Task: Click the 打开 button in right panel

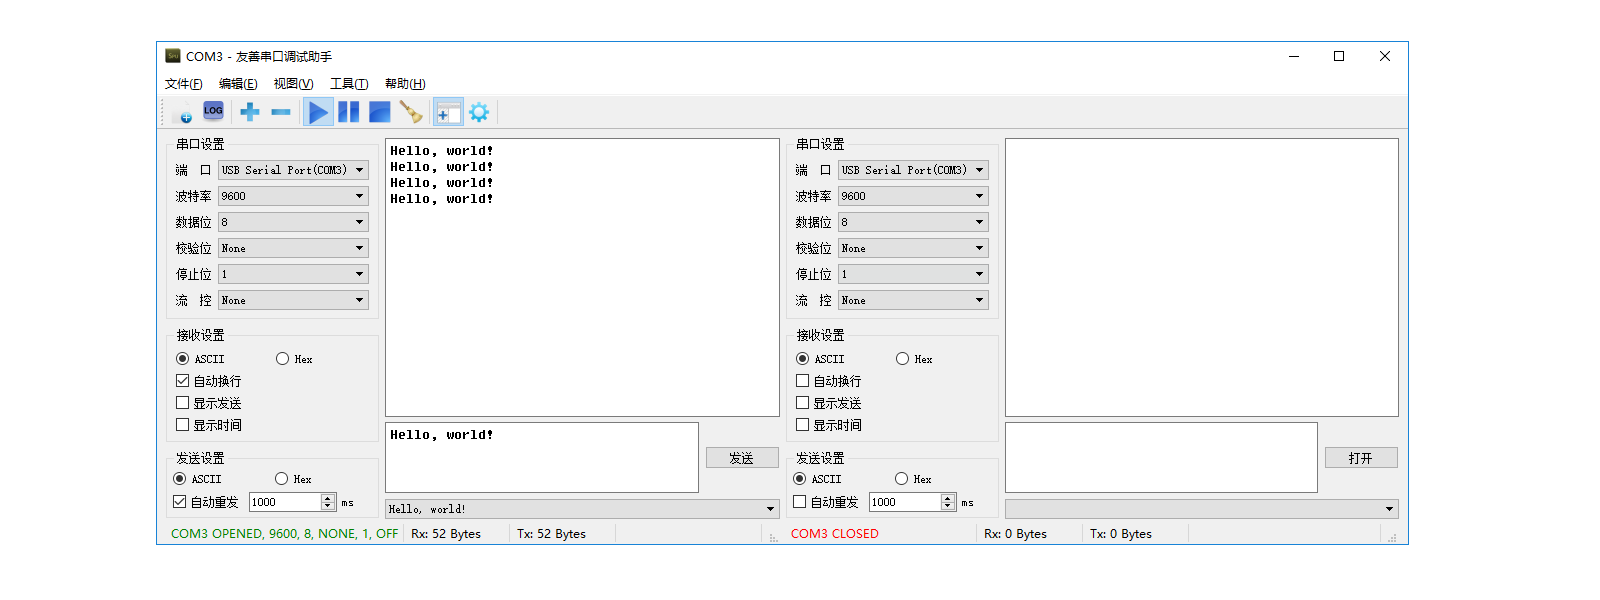Action: click(x=1360, y=458)
